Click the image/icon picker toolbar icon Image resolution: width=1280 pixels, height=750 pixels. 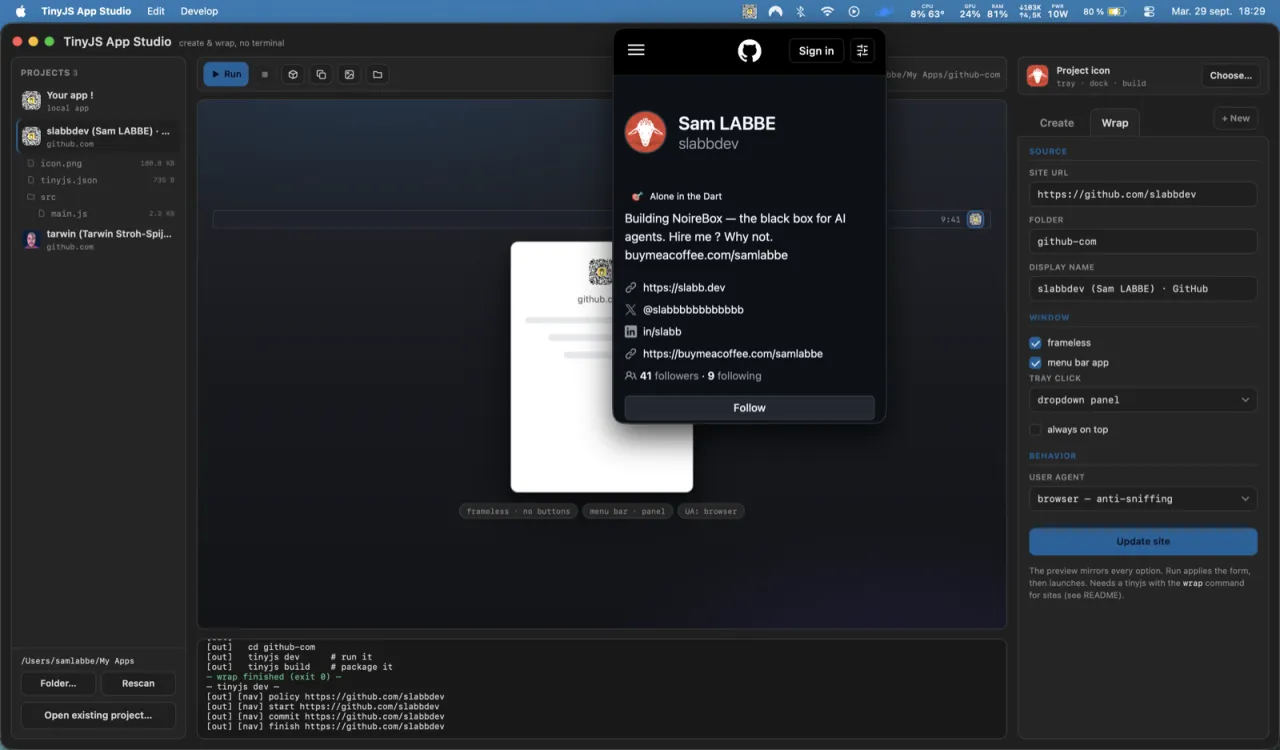tap(349, 74)
